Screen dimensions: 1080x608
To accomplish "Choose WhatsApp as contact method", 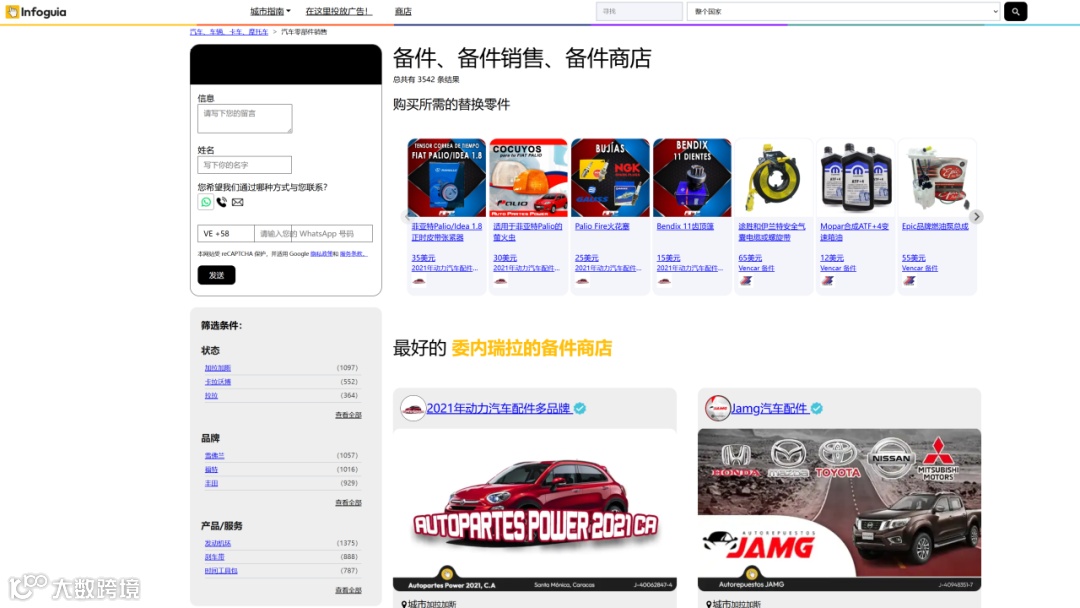I will [205, 202].
